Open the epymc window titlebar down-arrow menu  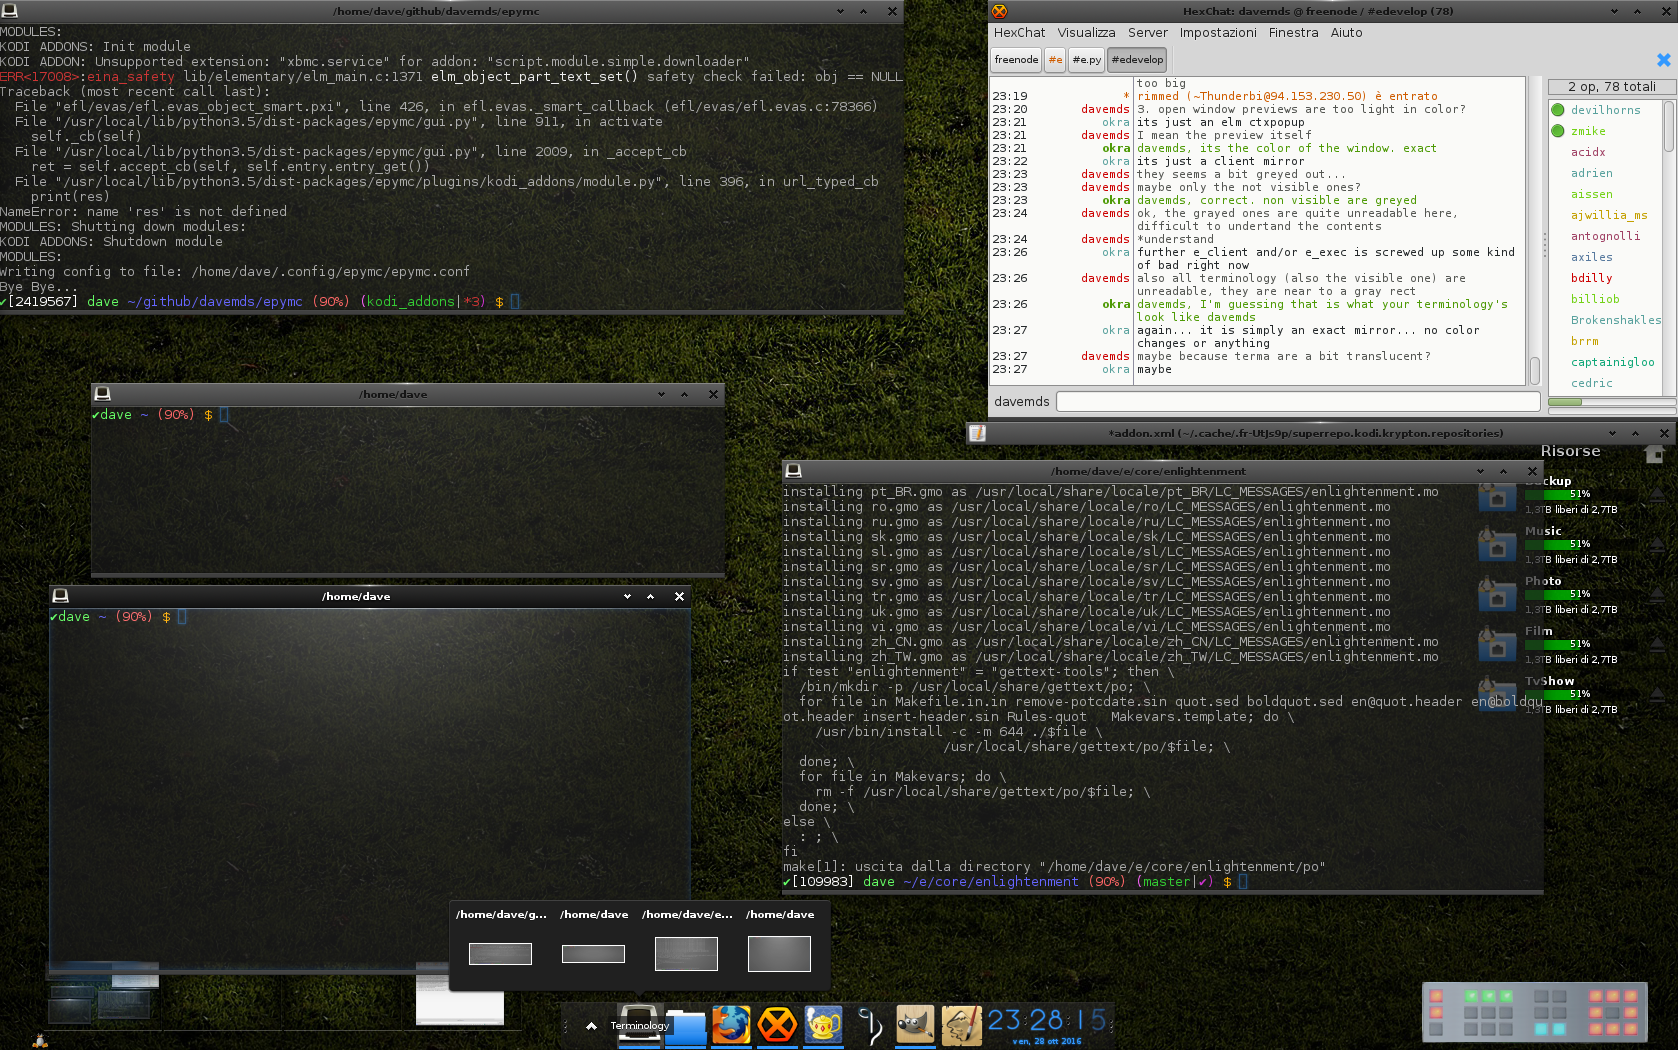click(x=840, y=11)
